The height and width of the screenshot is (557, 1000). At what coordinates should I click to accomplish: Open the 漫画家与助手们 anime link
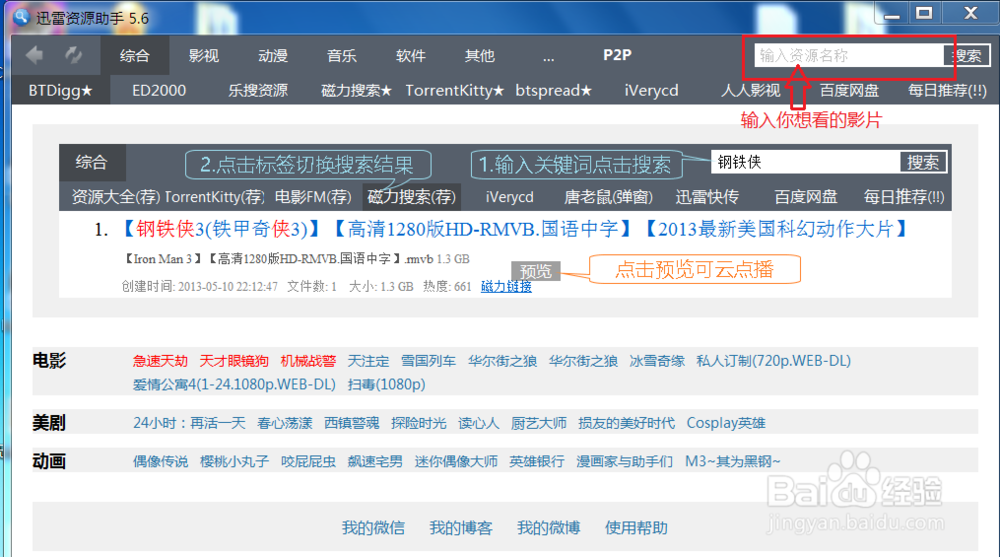click(624, 461)
